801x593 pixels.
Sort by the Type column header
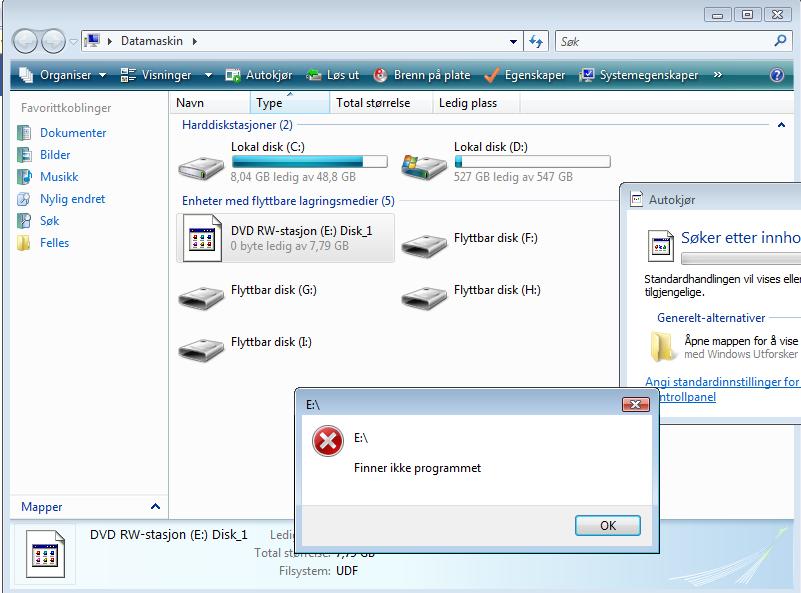290,103
